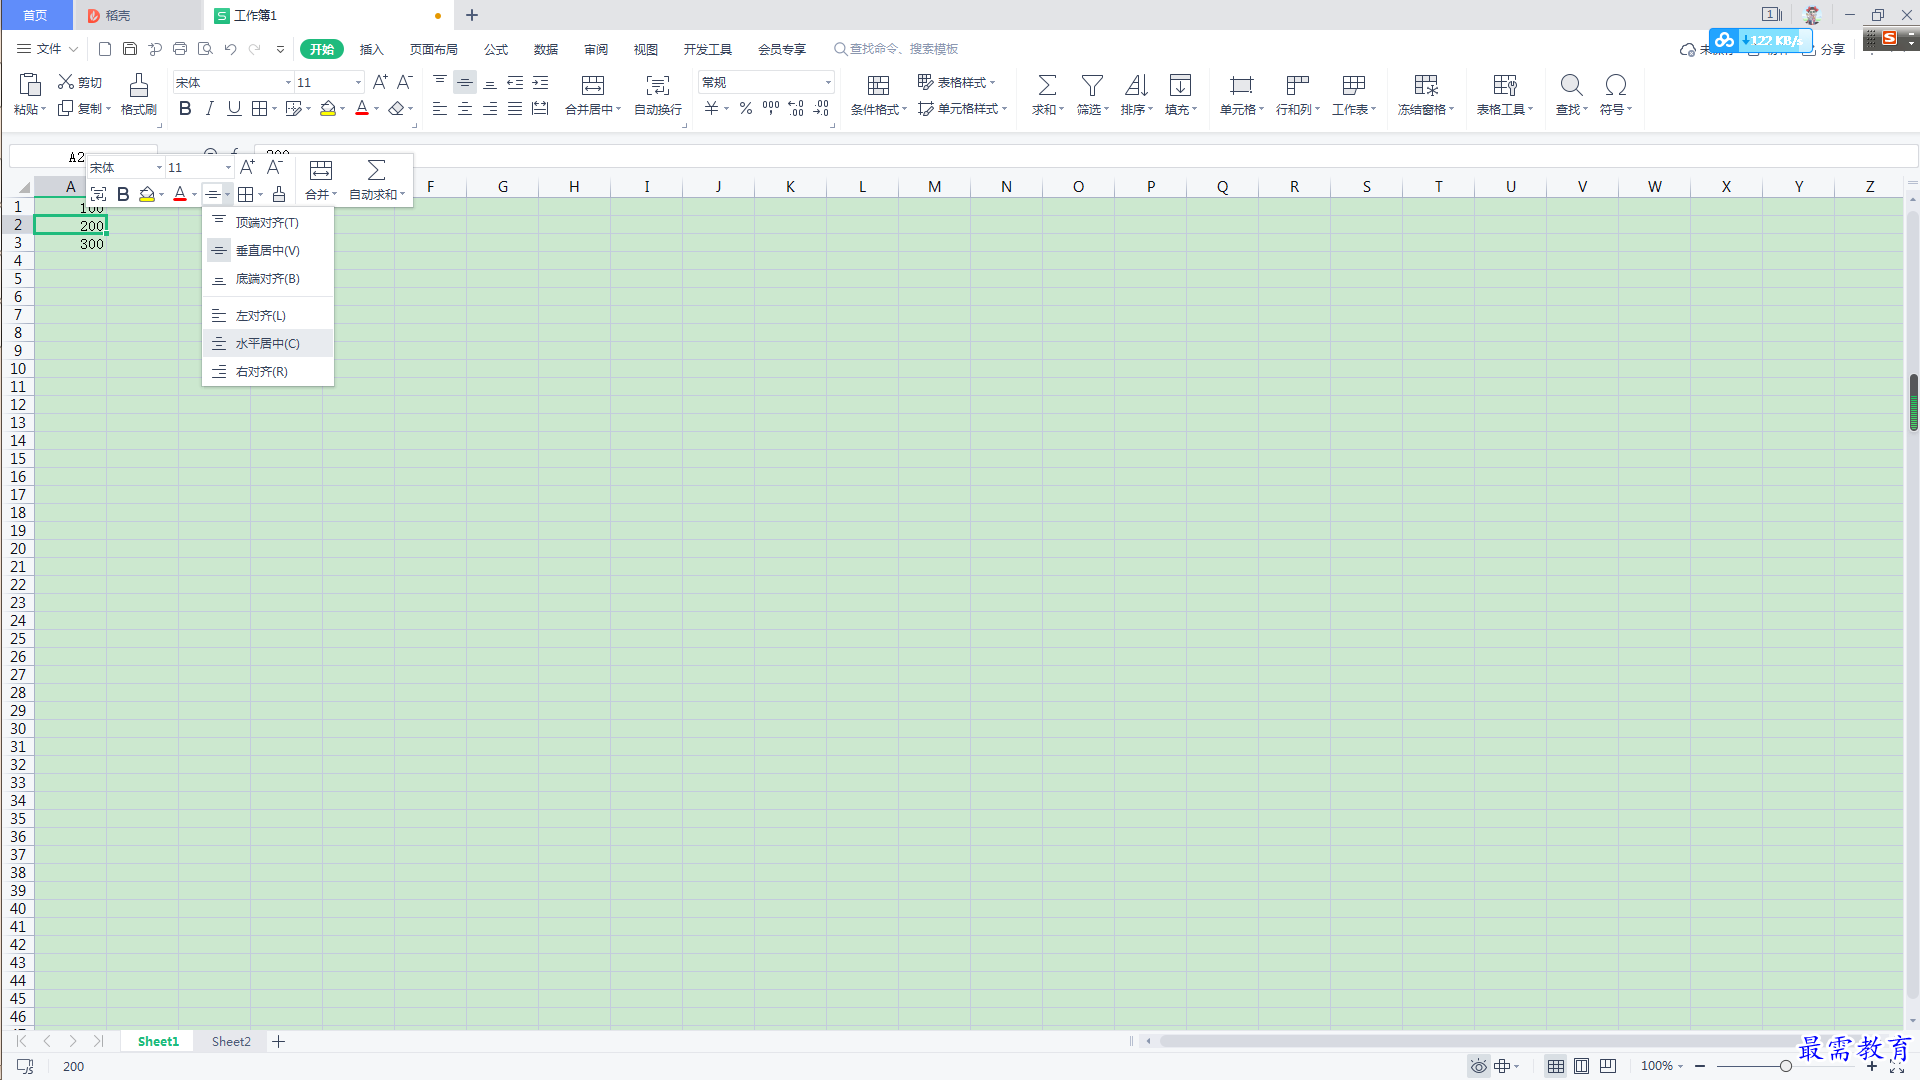Toggle Italic in the ribbon
This screenshot has width=1920, height=1080.
click(x=209, y=108)
